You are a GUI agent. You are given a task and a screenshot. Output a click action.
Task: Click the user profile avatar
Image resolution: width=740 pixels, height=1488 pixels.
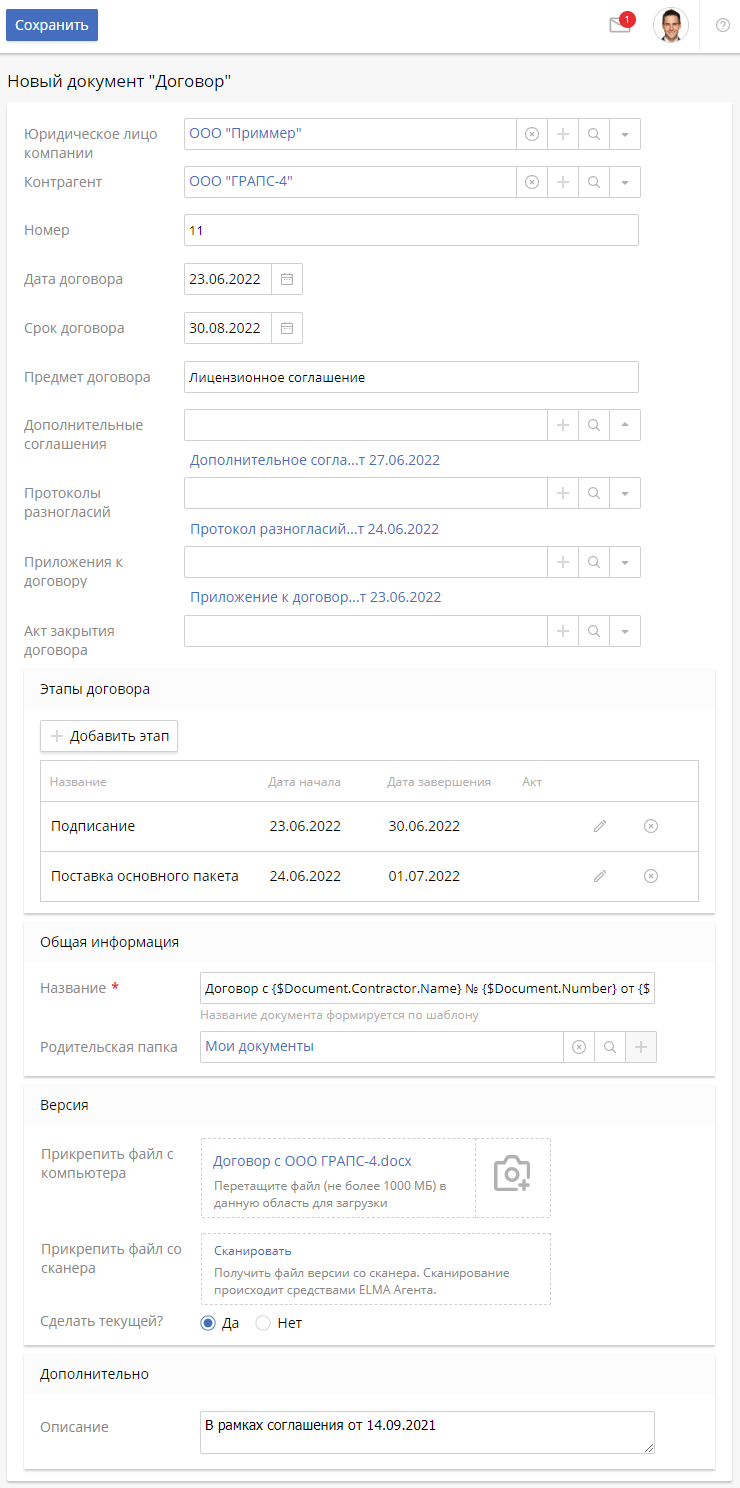click(671, 25)
